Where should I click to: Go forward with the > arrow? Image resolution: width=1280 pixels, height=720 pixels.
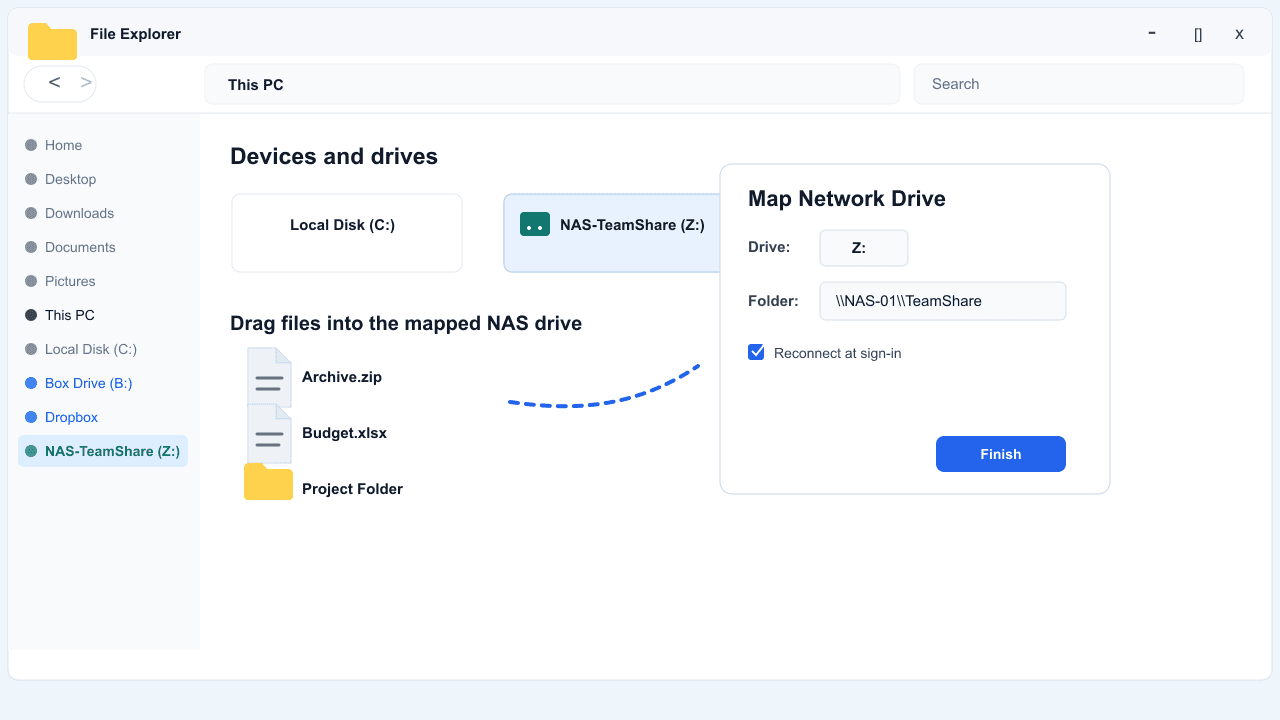tap(86, 82)
